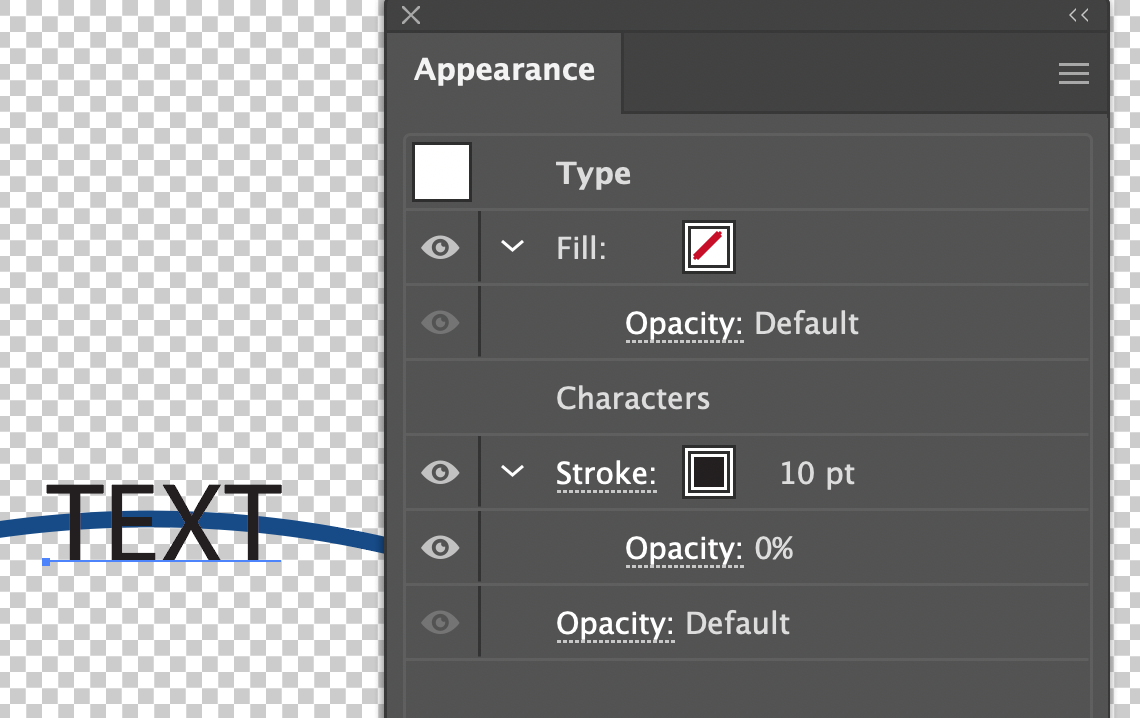Collapse the Stroke attribute row
The image size is (1140, 718).
512,472
